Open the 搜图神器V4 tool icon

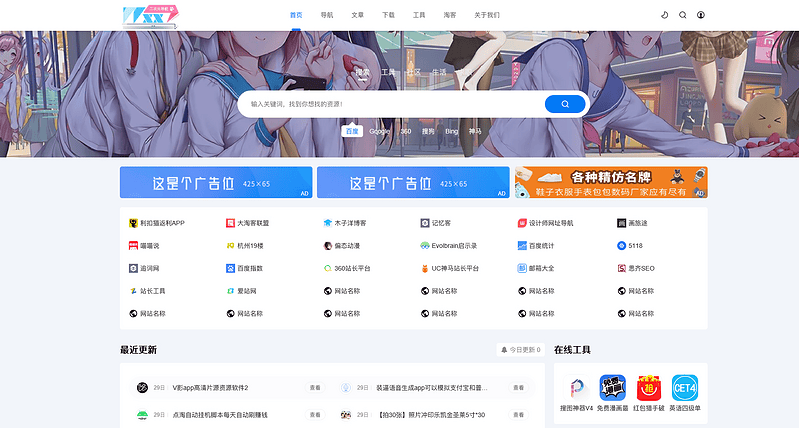point(576,388)
